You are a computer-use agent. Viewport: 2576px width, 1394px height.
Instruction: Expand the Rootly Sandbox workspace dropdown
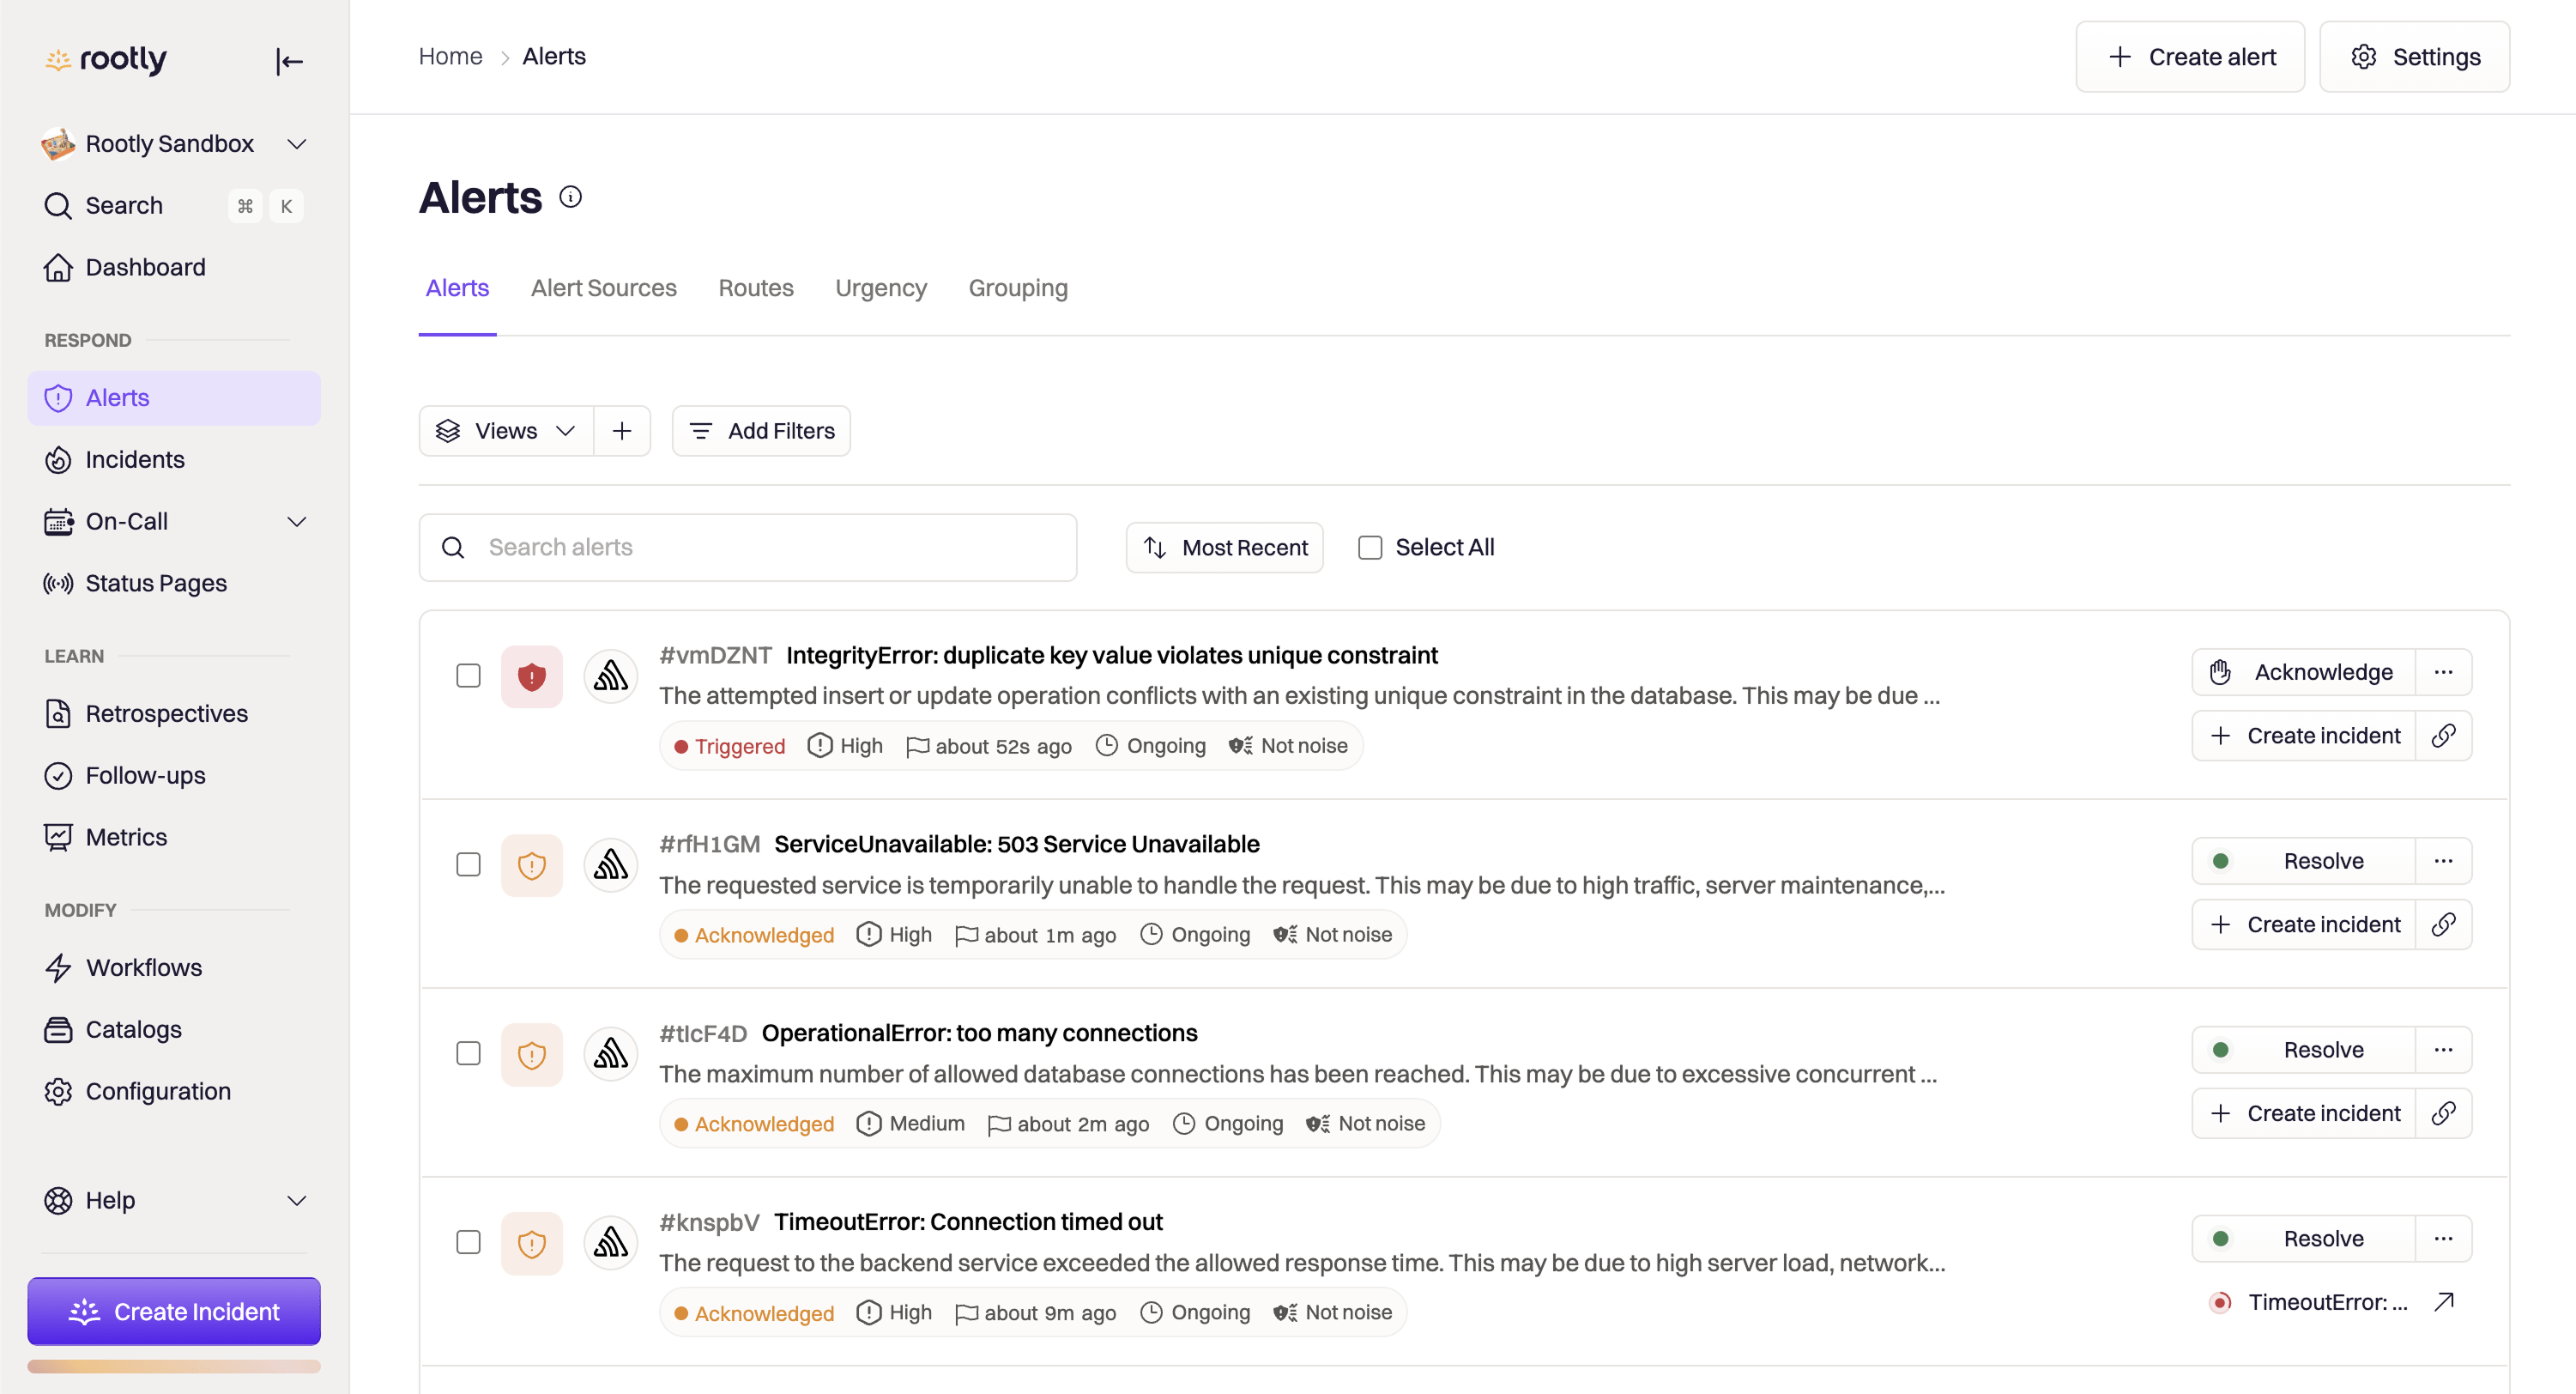pos(296,144)
